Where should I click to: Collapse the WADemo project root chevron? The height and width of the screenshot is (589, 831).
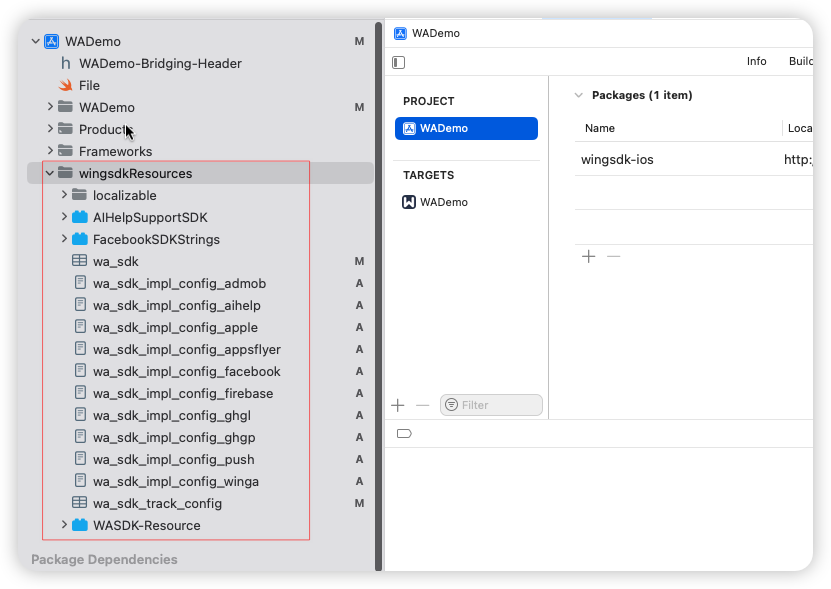(x=36, y=41)
